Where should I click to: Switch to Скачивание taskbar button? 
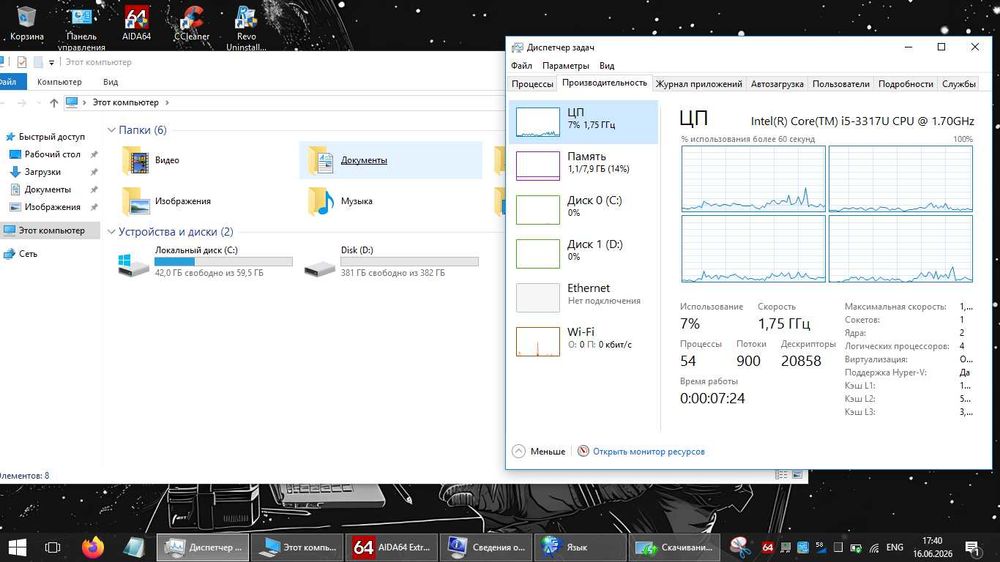(675, 547)
